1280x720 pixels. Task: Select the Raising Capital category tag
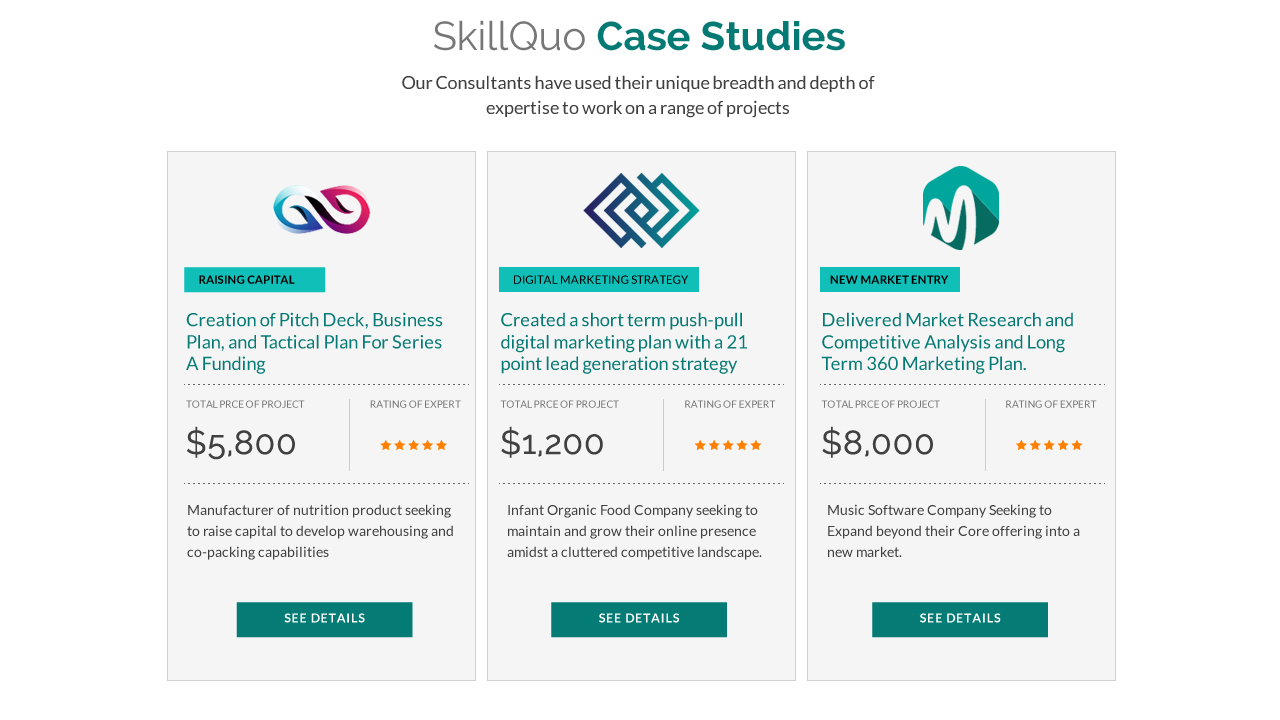(x=254, y=280)
